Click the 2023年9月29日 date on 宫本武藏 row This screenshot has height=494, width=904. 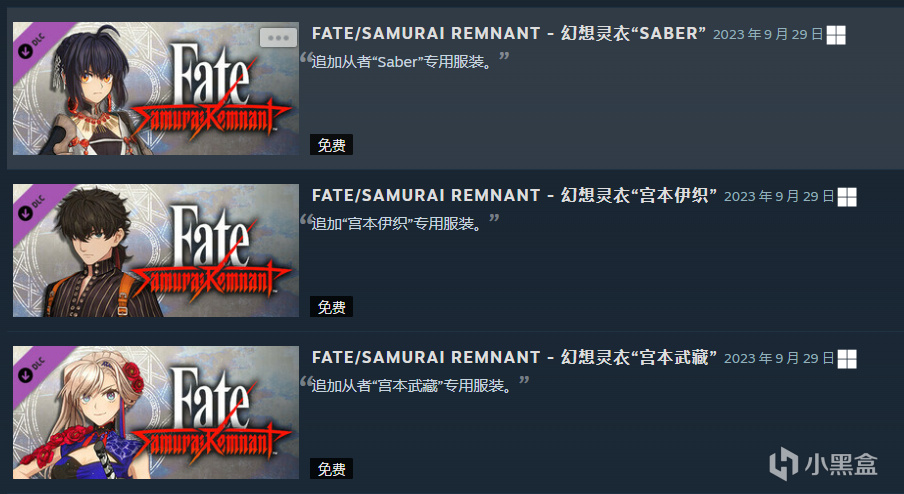(x=778, y=359)
